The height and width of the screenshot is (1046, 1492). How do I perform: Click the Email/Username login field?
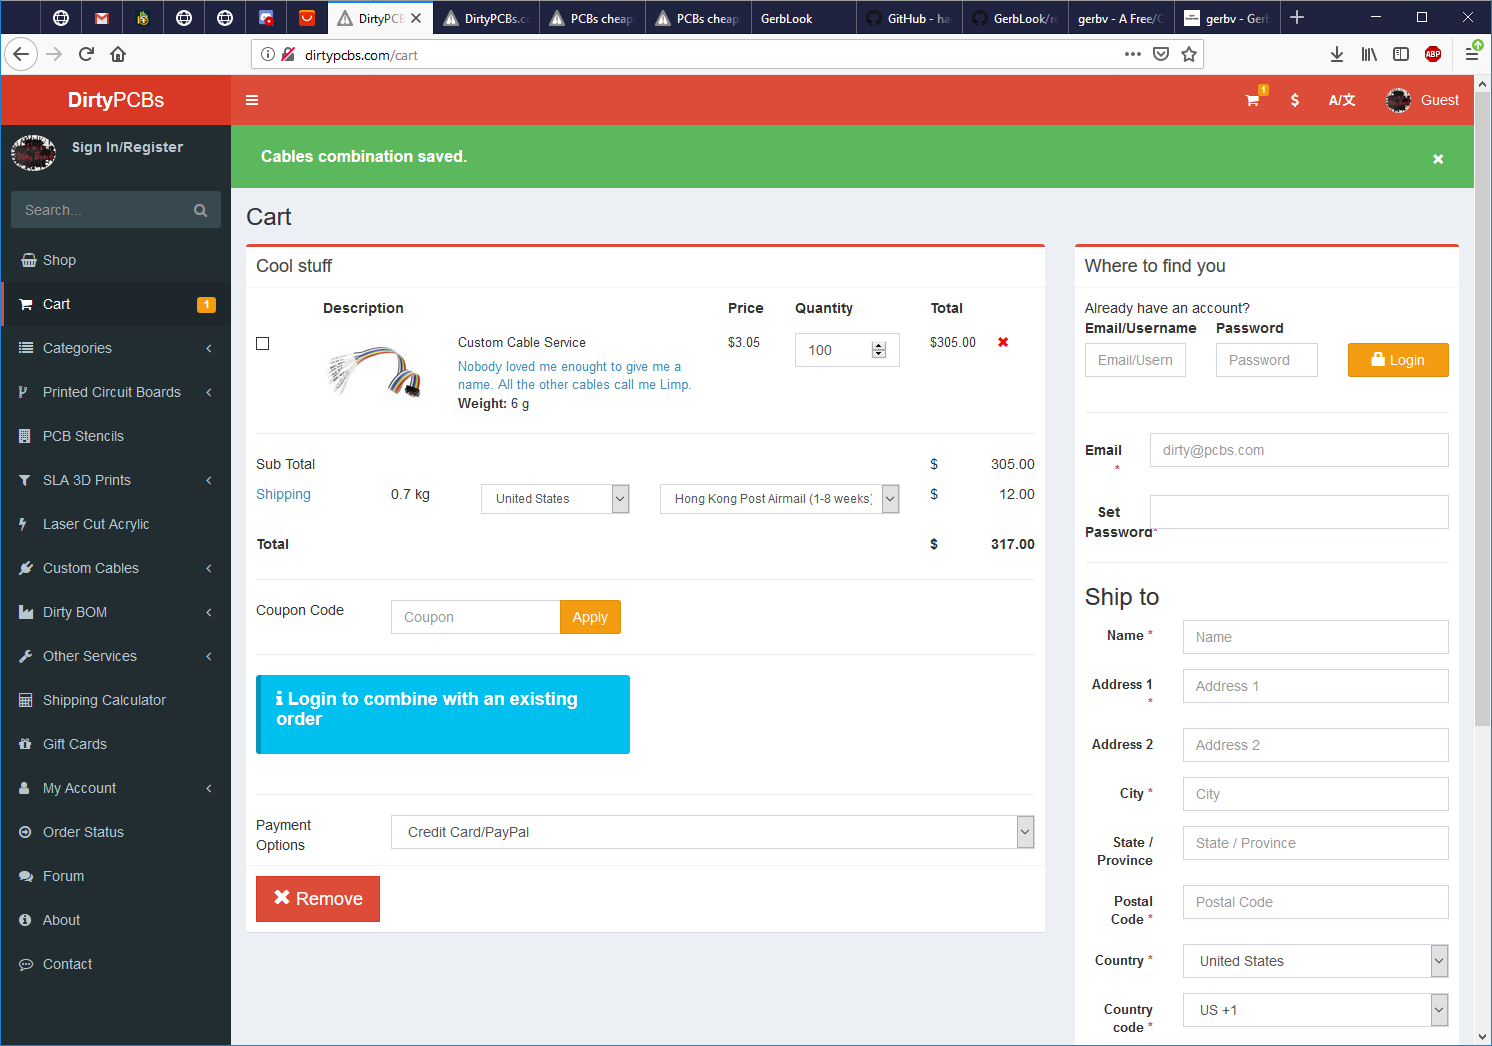1135,360
